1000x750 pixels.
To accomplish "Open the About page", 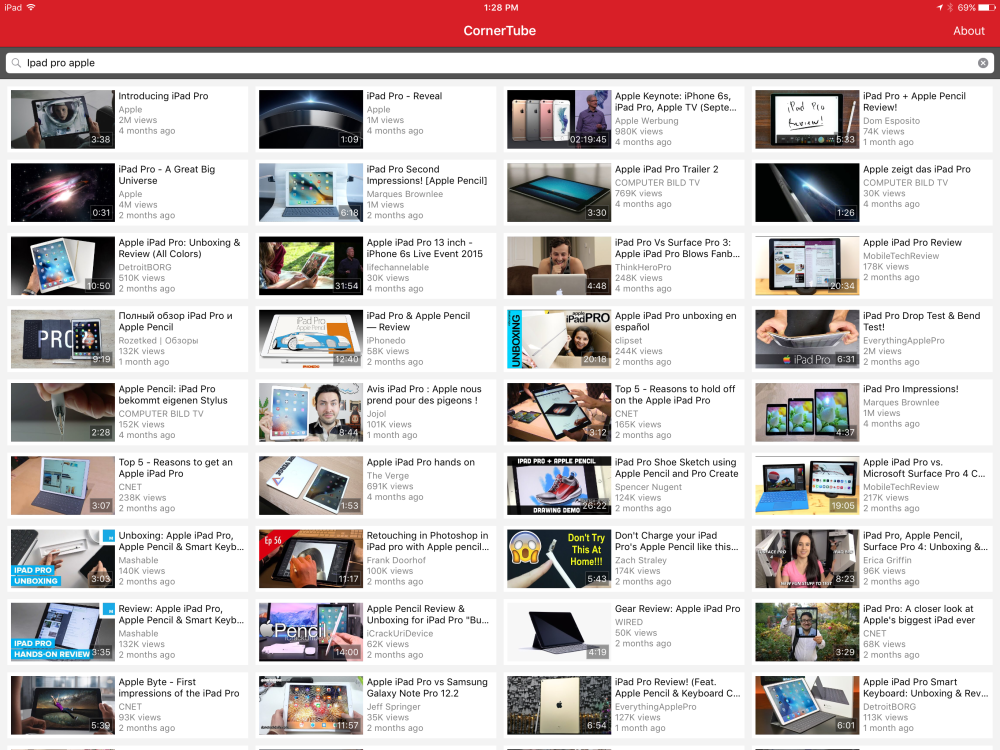I will (968, 31).
